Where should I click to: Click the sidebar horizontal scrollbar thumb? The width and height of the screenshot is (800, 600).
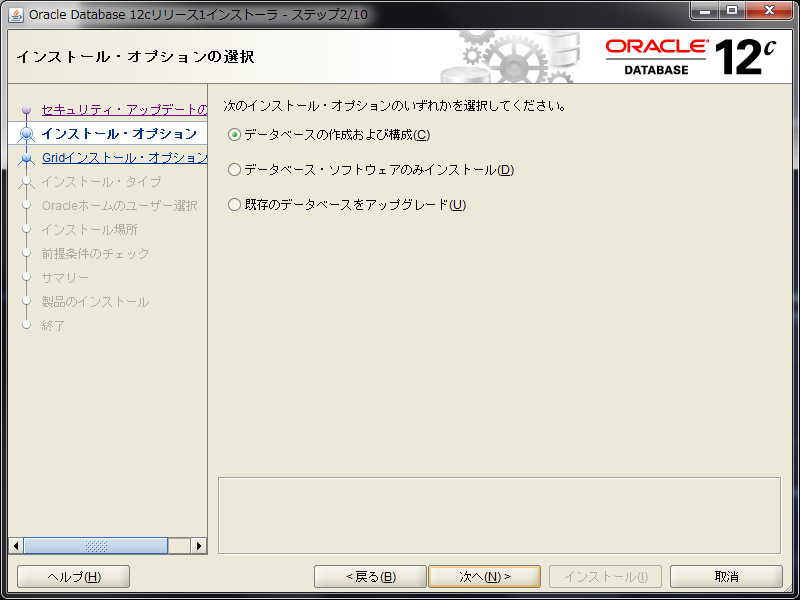(x=95, y=546)
